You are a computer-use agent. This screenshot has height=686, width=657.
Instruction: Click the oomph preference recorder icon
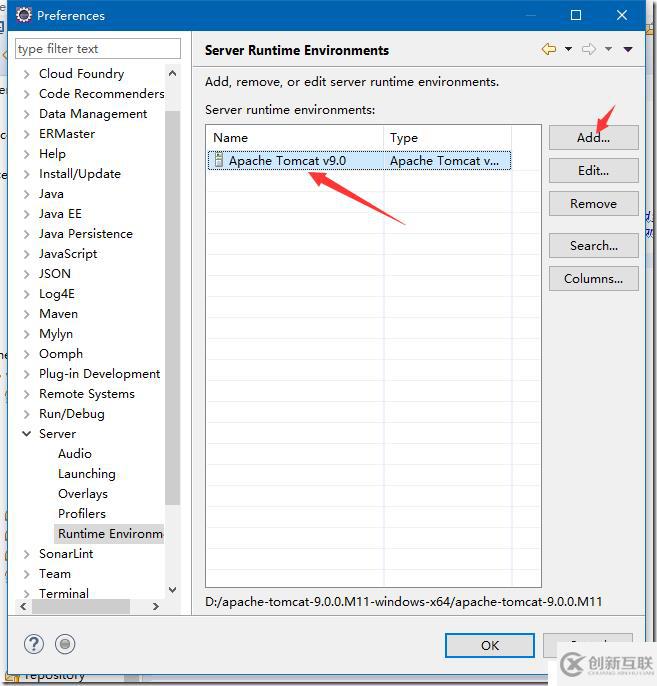coord(65,644)
